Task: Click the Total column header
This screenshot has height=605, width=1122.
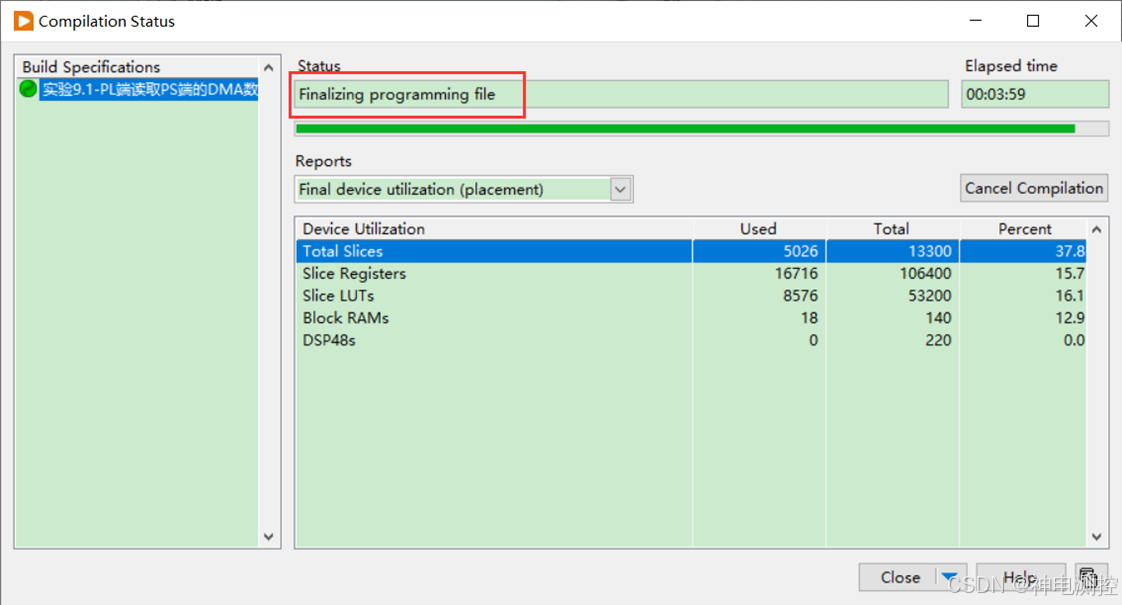Action: click(x=892, y=229)
